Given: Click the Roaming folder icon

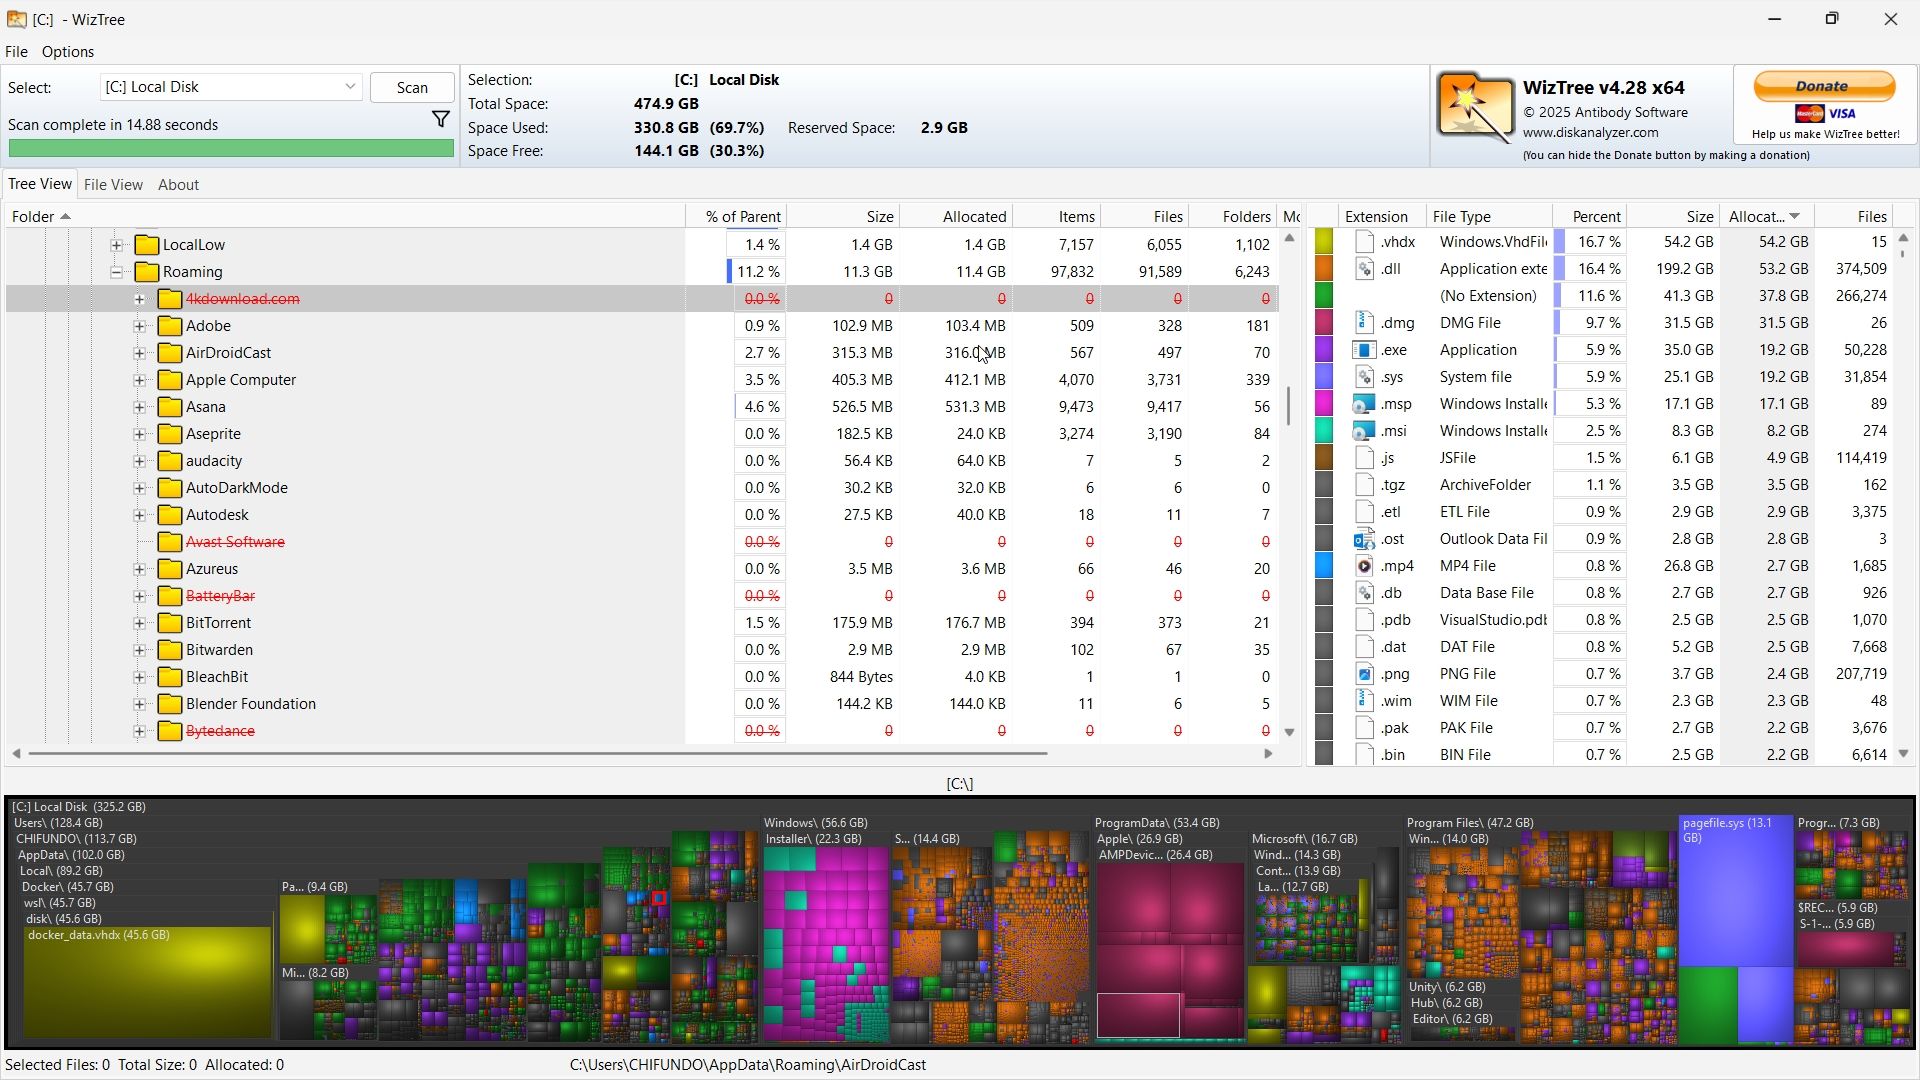Looking at the screenshot, I should click(147, 272).
